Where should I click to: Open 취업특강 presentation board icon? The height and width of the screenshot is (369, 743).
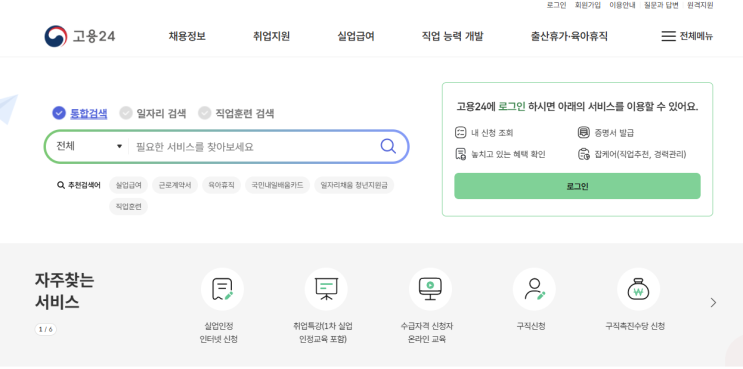(x=326, y=289)
